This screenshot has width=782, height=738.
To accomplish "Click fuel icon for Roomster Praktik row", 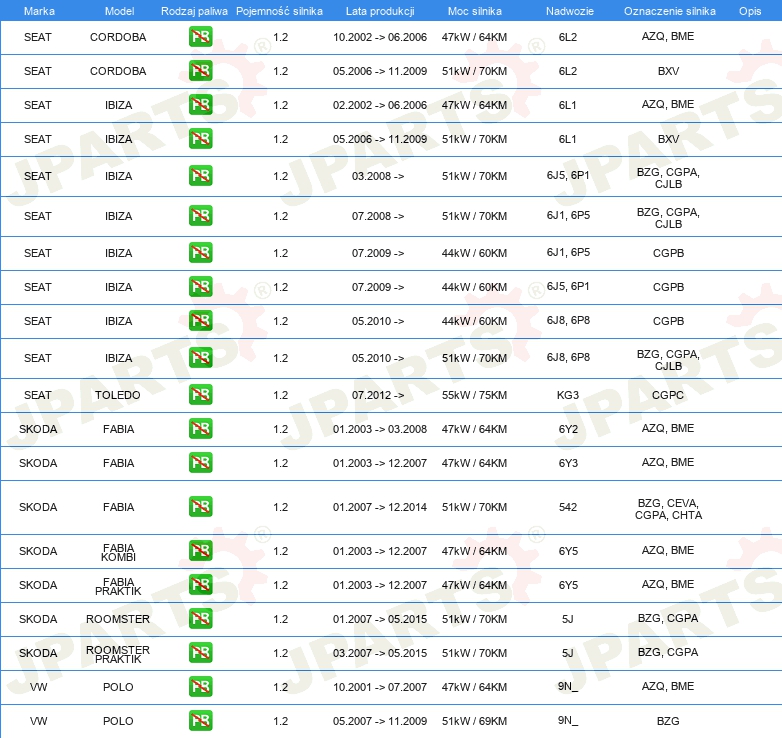I will pos(200,652).
